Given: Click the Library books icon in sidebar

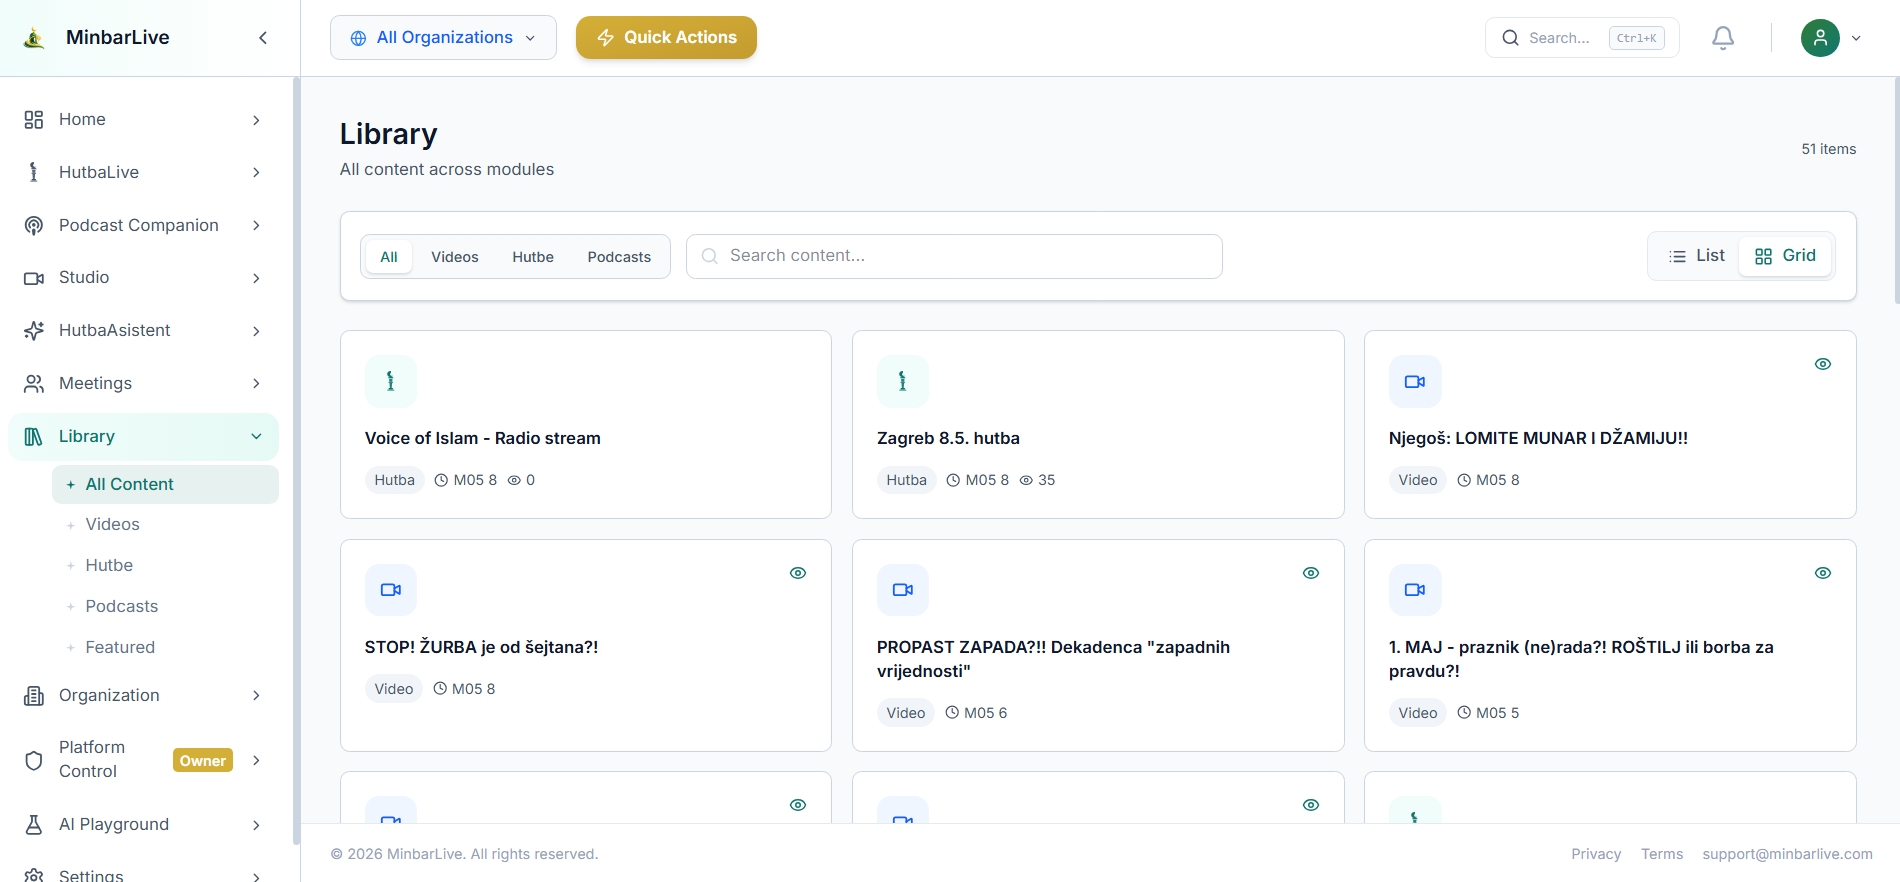Looking at the screenshot, I should 34,437.
